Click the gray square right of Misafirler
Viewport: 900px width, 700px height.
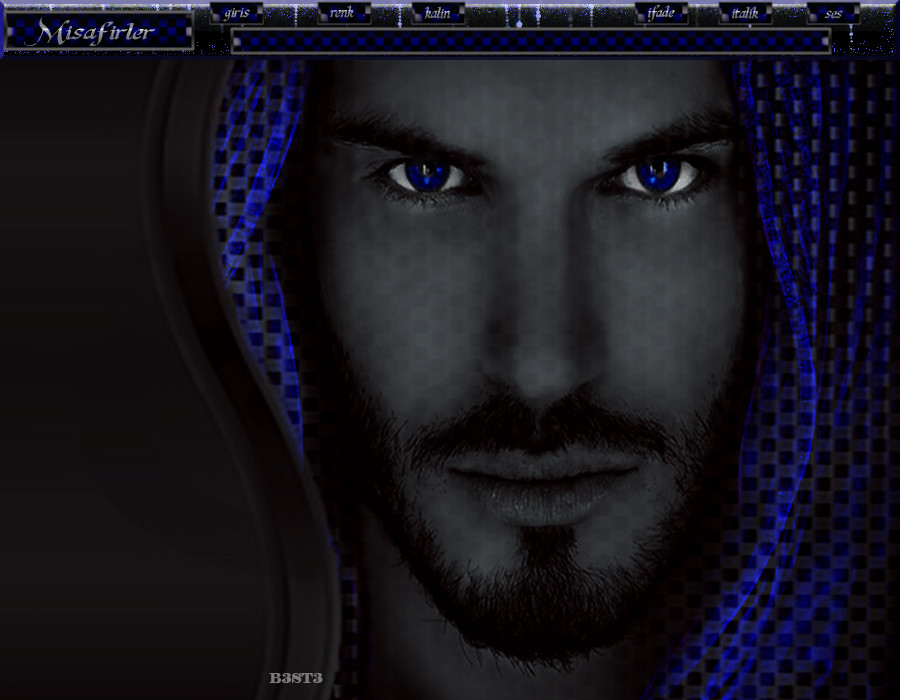click(x=187, y=32)
